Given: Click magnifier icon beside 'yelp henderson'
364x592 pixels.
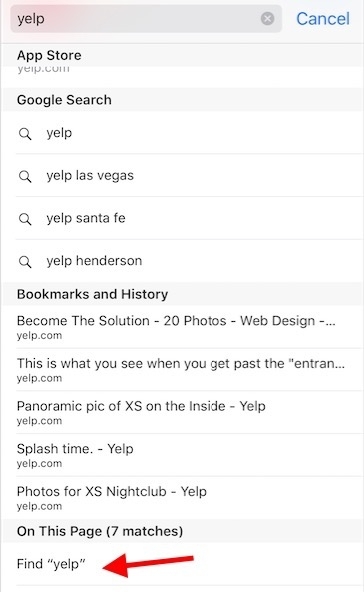Looking at the screenshot, I should tap(25, 261).
